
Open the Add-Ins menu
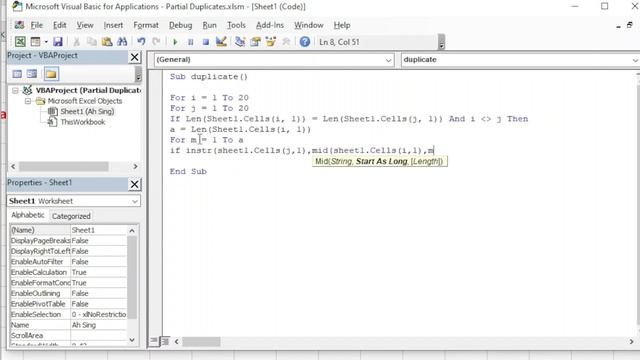(x=270, y=25)
